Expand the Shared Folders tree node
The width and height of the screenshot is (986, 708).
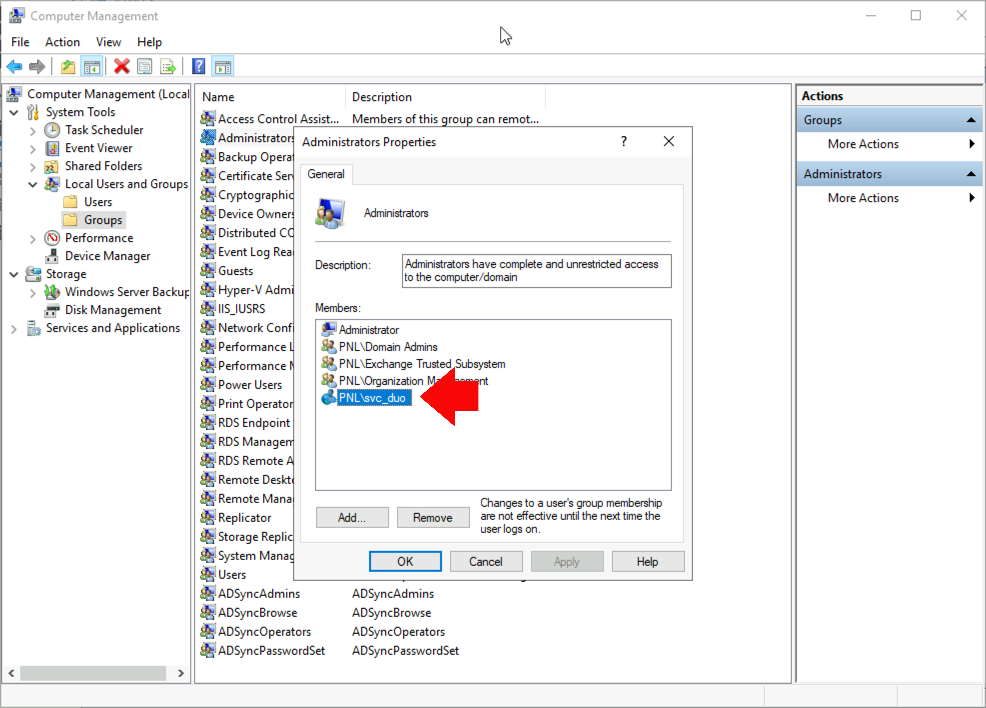point(33,167)
